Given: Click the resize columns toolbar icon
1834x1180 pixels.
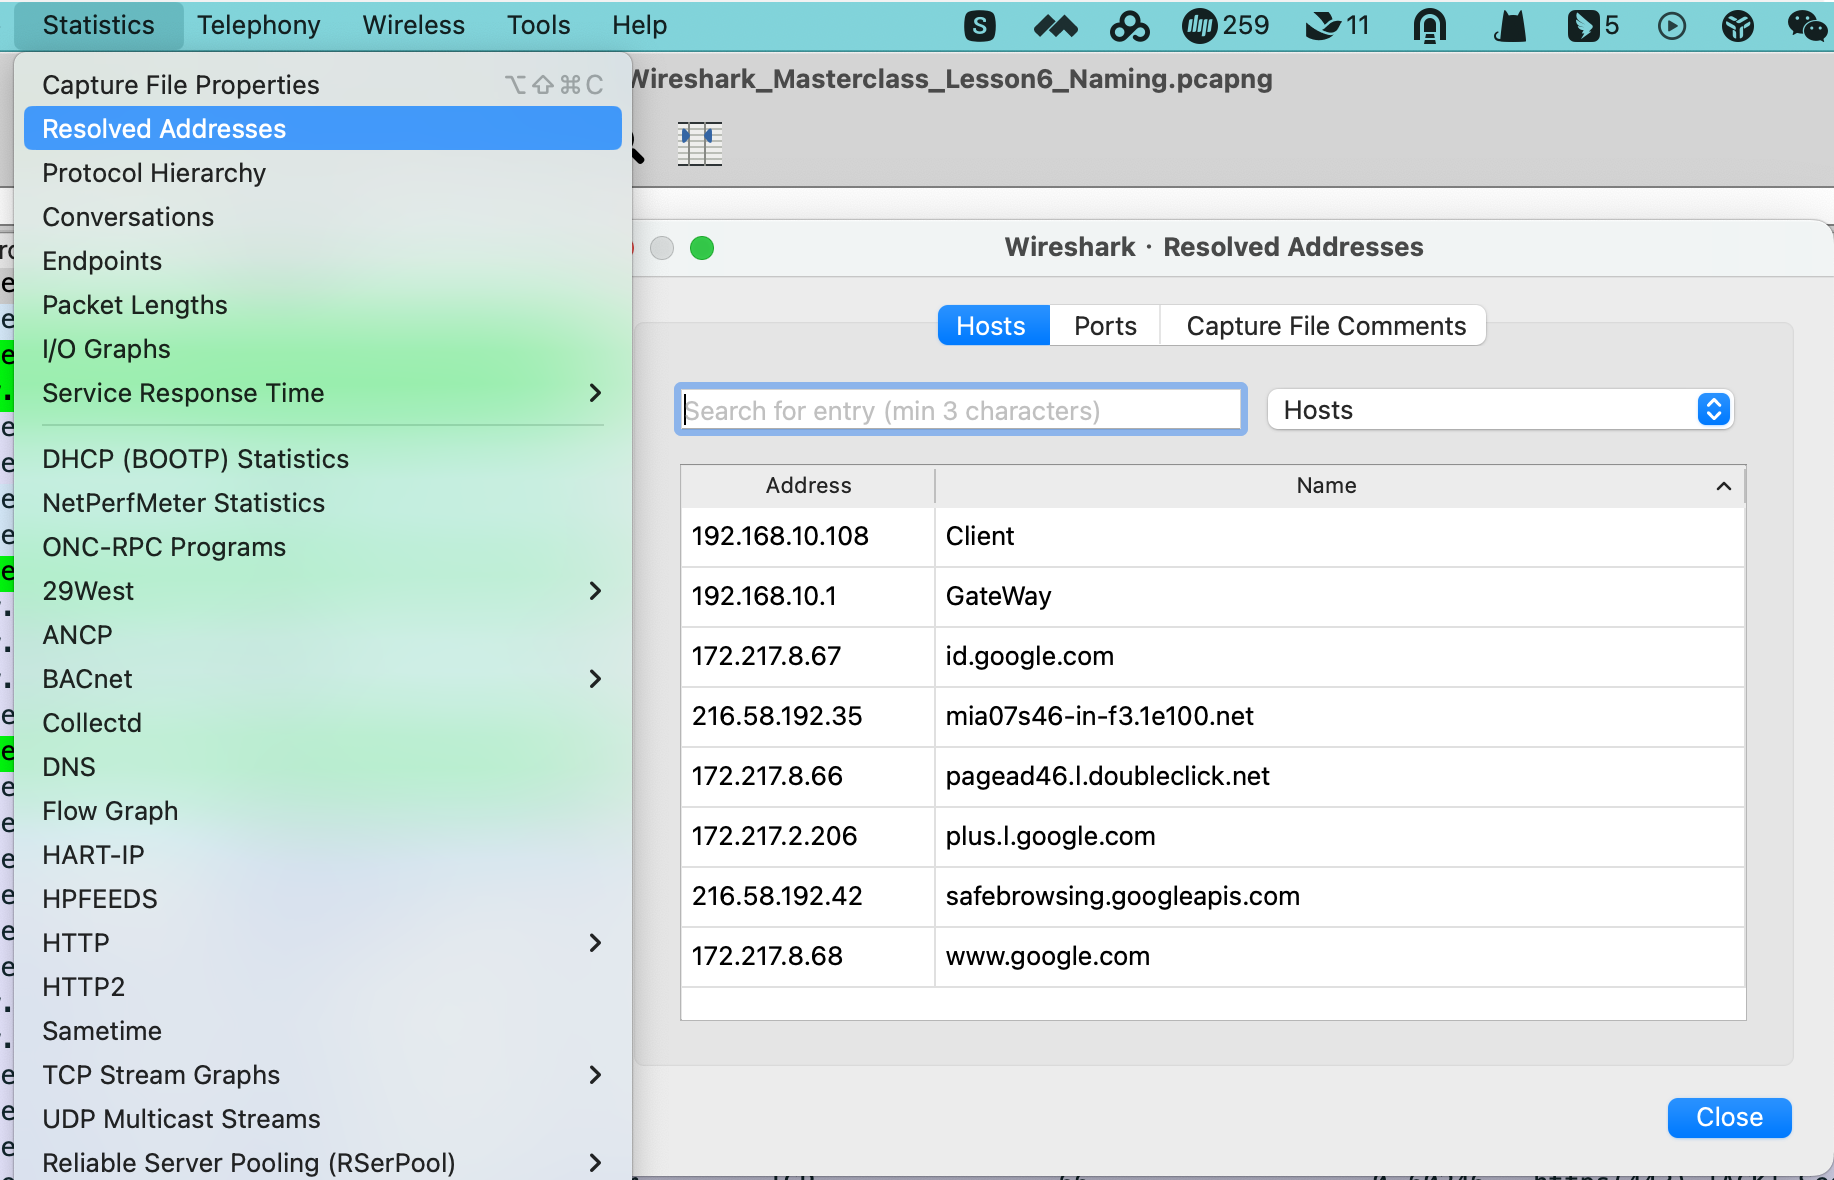Looking at the screenshot, I should [699, 143].
